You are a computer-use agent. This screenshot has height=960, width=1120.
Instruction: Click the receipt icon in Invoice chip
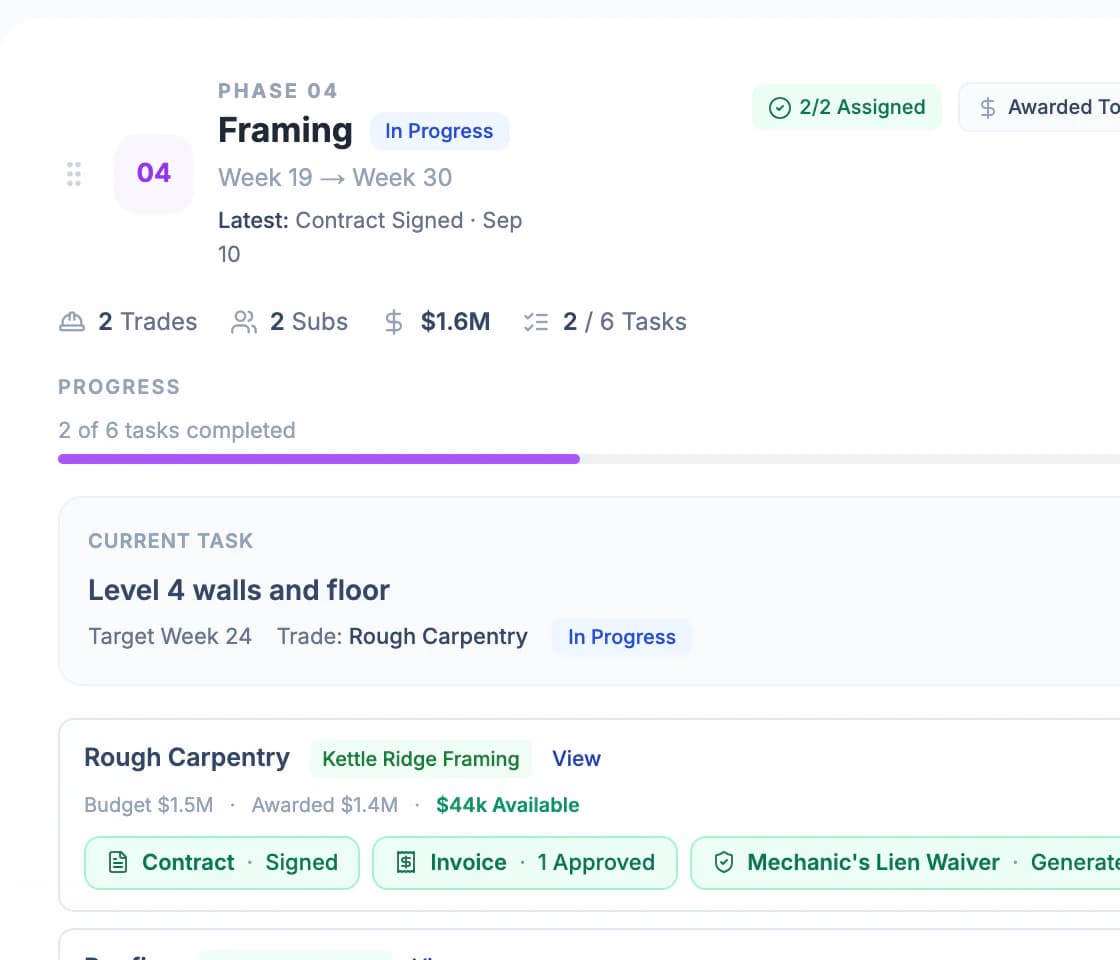point(406,863)
